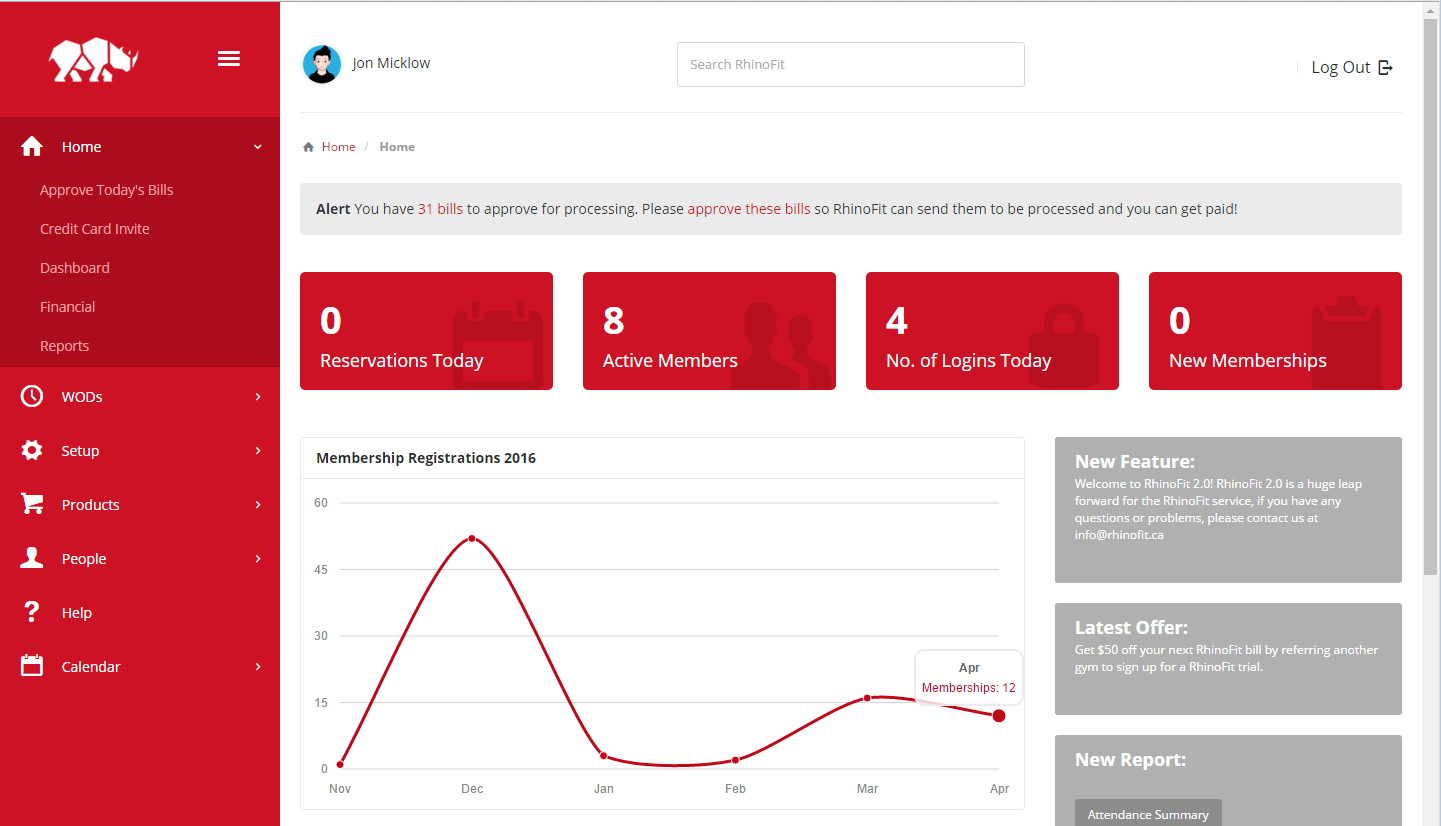
Task: Focus the Search RhinoFit field
Action: (851, 64)
